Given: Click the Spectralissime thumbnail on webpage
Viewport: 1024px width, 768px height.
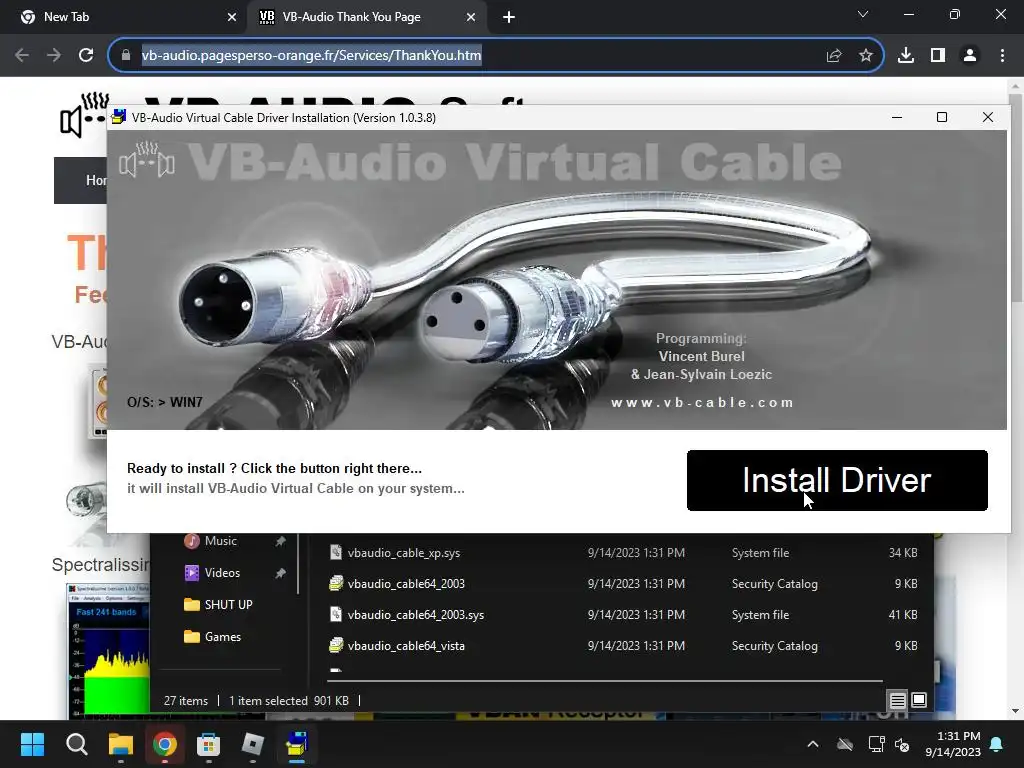Looking at the screenshot, I should coord(108,650).
